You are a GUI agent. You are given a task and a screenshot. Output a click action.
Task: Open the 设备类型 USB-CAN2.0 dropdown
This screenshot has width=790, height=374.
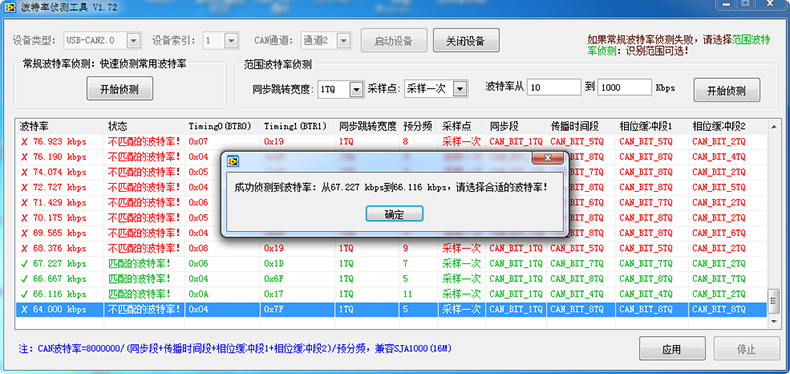click(134, 40)
